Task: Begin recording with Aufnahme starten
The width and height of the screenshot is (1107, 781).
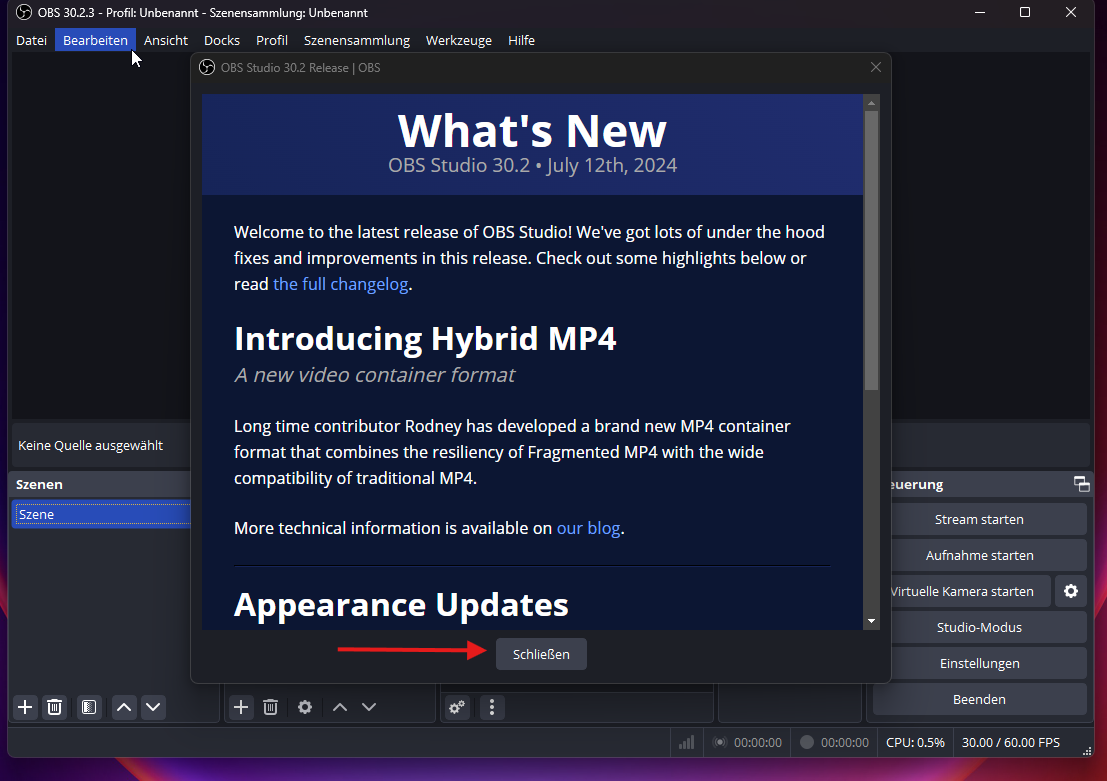Action: [979, 555]
